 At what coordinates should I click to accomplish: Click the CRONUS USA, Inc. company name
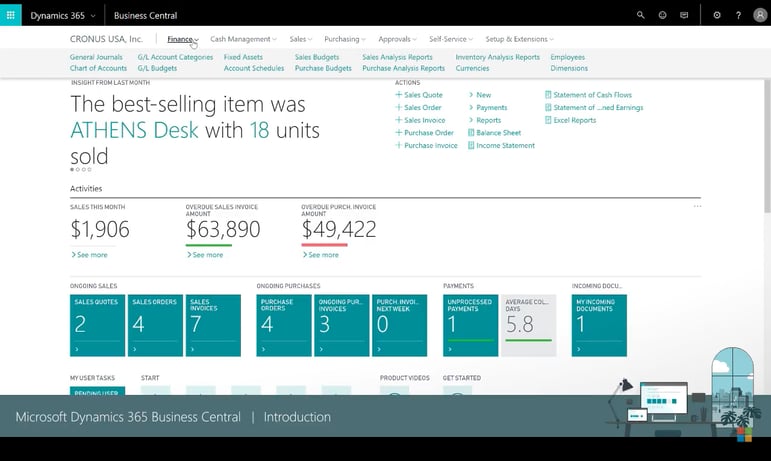(x=106, y=39)
